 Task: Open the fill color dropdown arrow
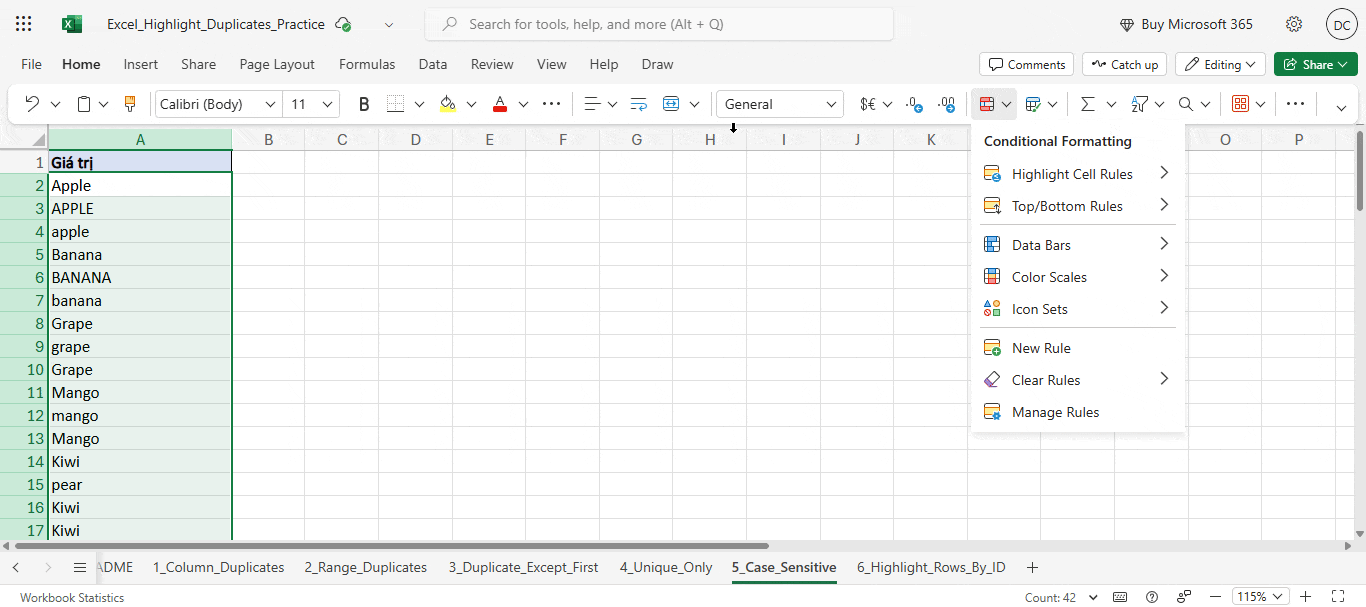[470, 104]
